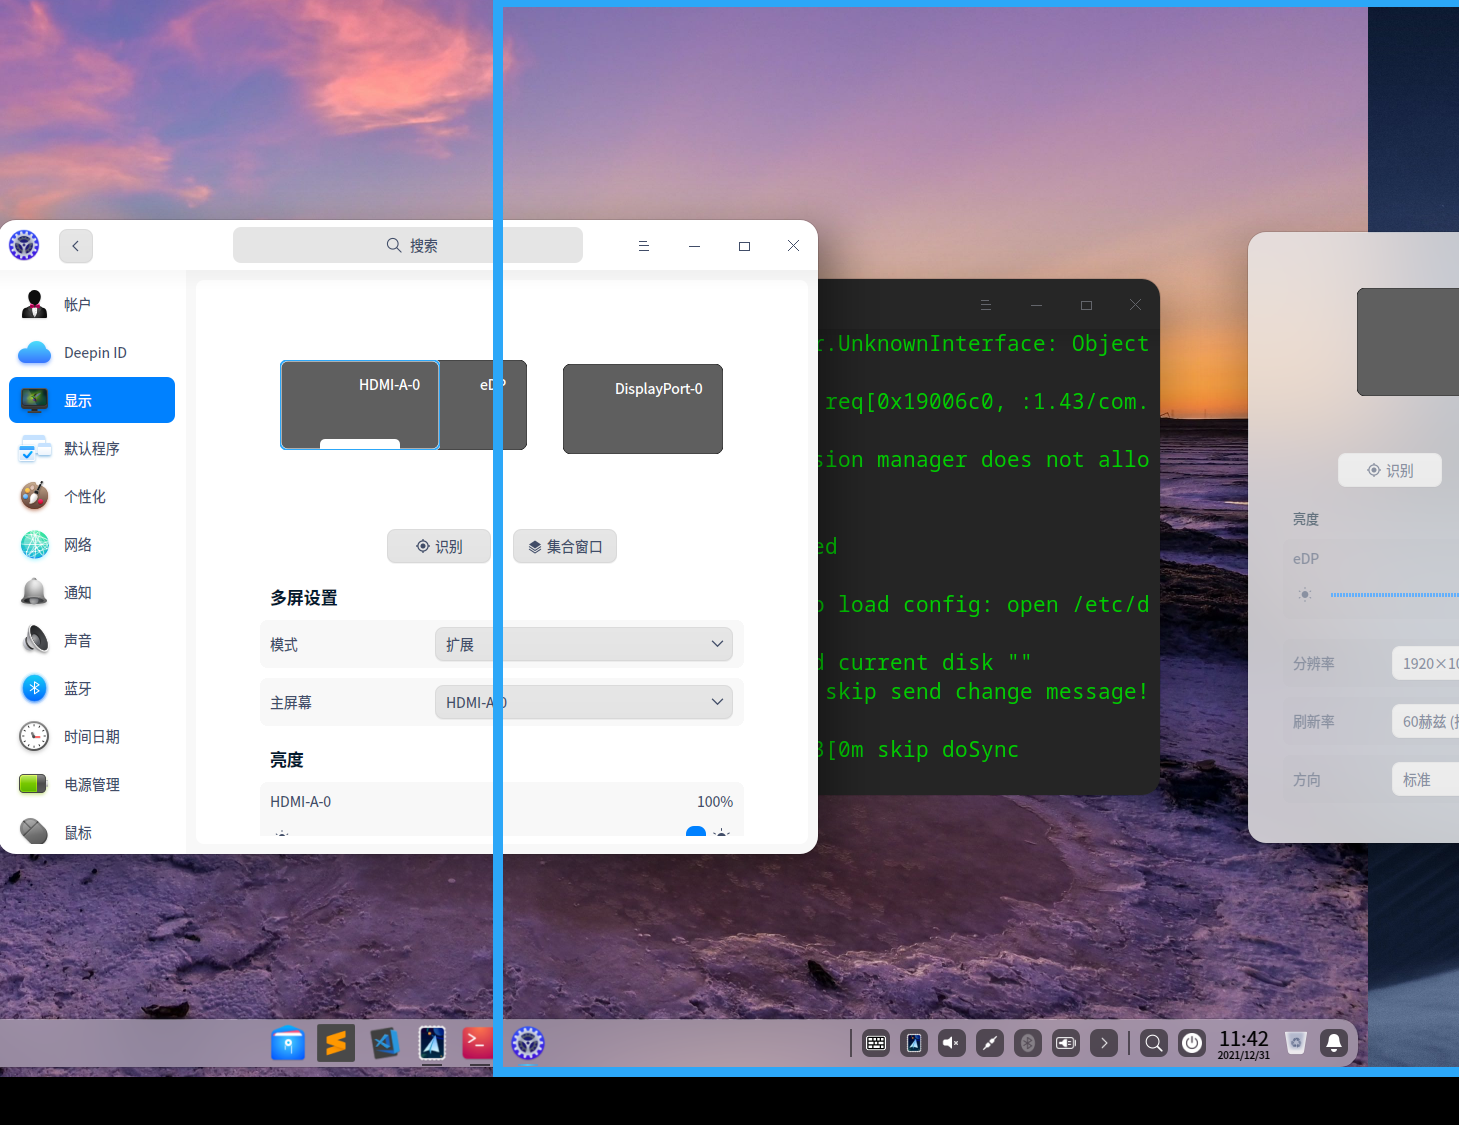This screenshot has height=1125, width=1459.
Task: Click the 亮度 heading in Control Center
Action: pyautogui.click(x=287, y=760)
